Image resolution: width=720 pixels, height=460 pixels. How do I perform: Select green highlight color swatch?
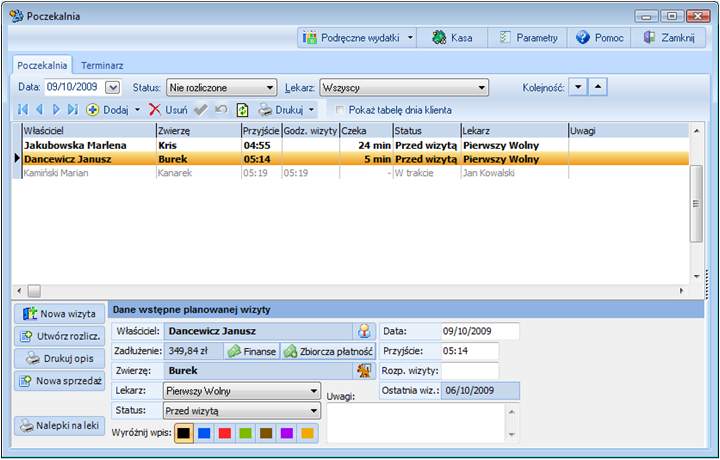(x=246, y=433)
